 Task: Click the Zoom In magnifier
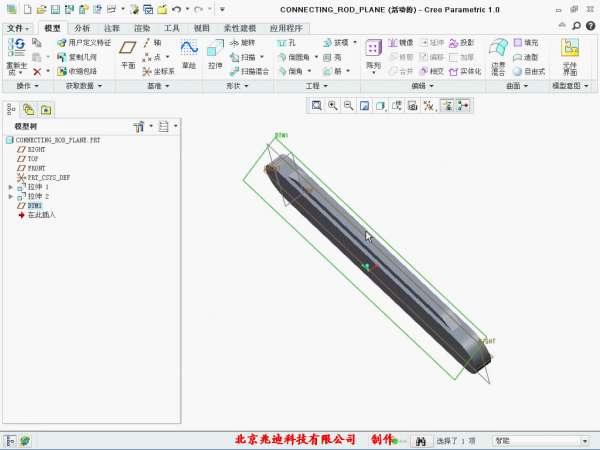pyautogui.click(x=333, y=105)
